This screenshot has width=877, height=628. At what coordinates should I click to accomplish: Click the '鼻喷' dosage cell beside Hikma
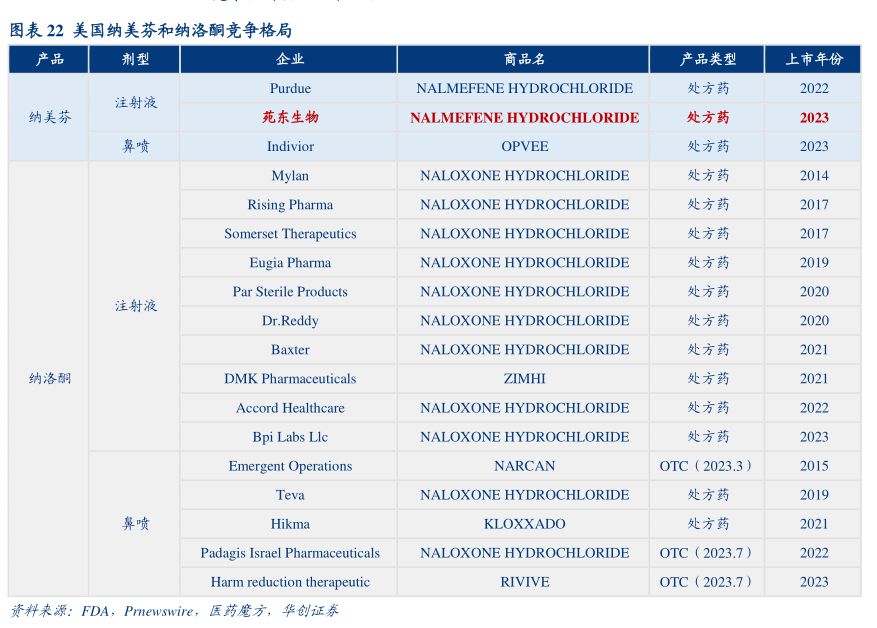coord(135,524)
